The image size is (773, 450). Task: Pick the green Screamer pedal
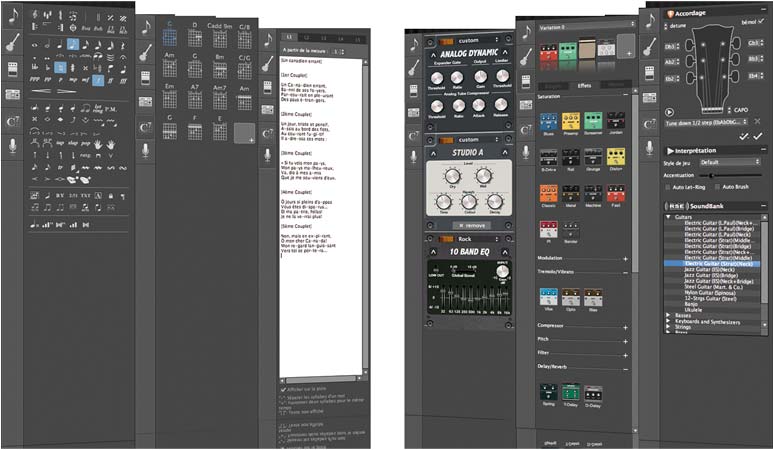point(593,122)
